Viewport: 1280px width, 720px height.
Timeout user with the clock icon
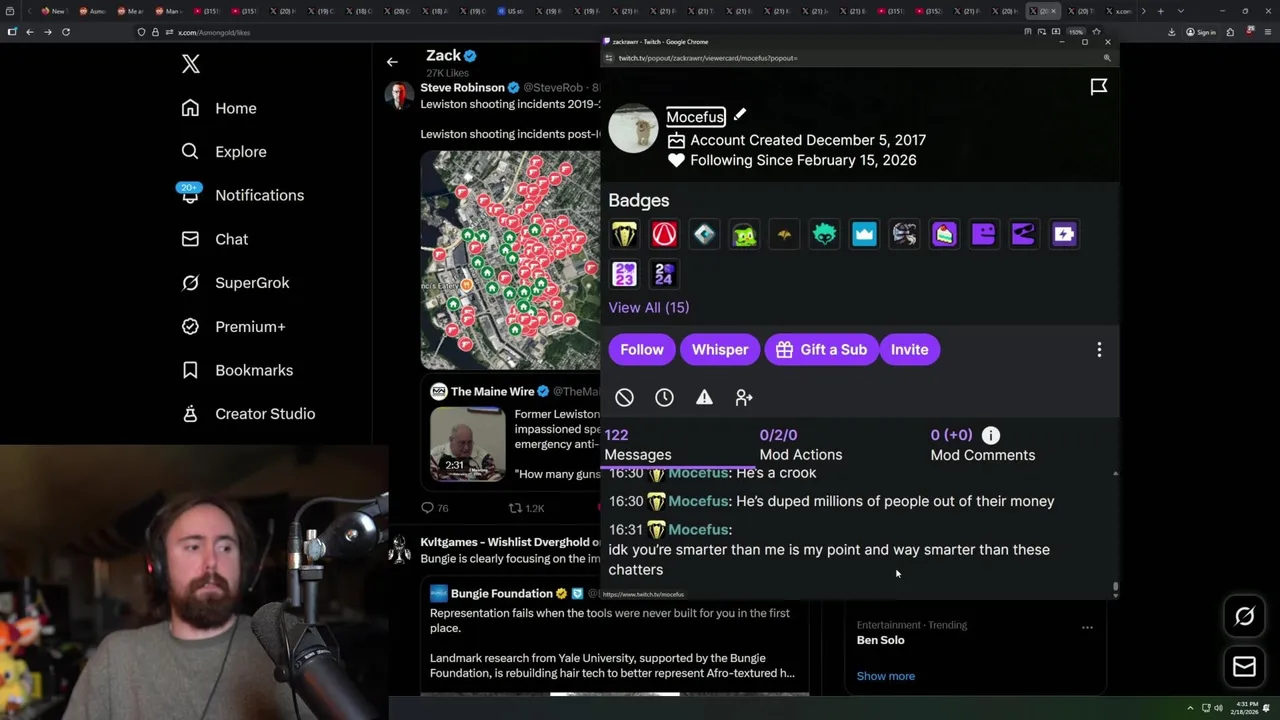(664, 398)
